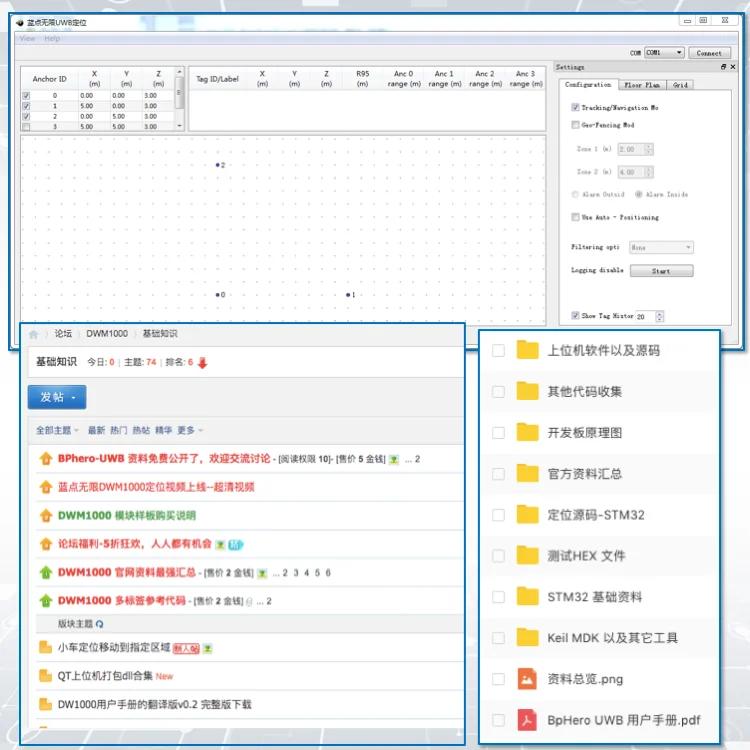This screenshot has height=750, width=750.
Task: Toggle Tracking/Navigation Mode checkbox
Action: [575, 107]
